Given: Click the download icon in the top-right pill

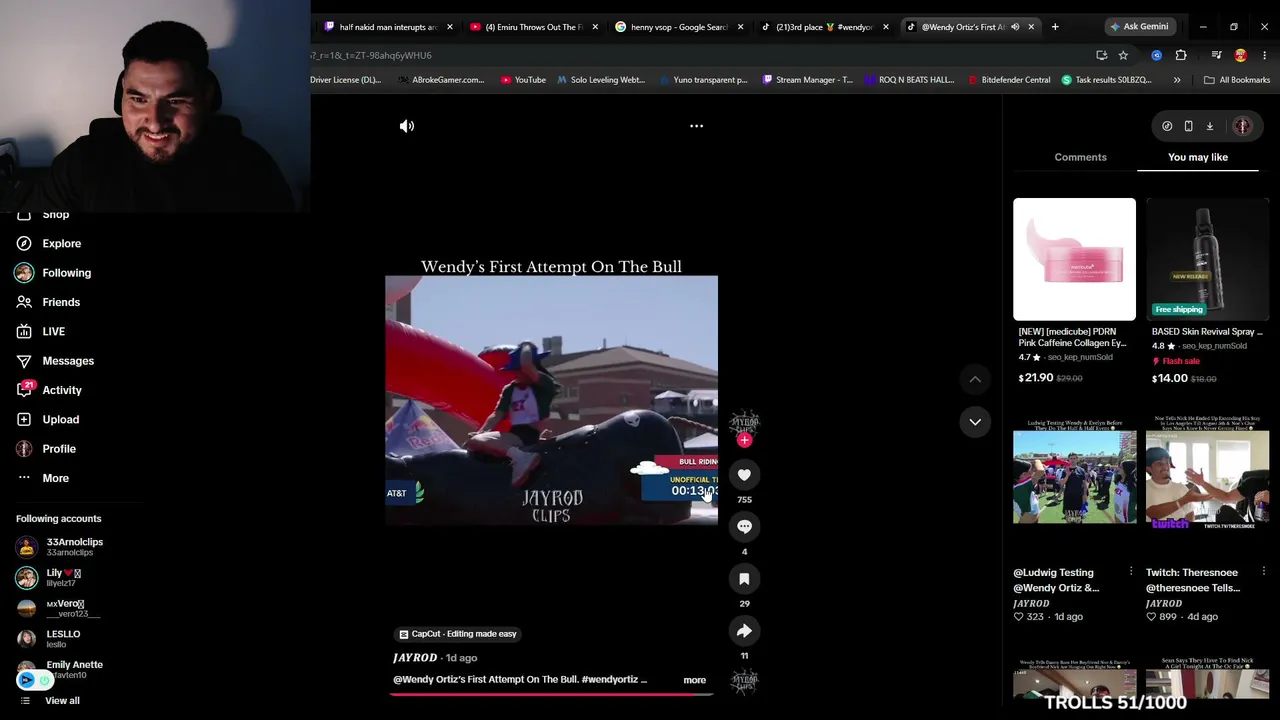Looking at the screenshot, I should point(1209,126).
